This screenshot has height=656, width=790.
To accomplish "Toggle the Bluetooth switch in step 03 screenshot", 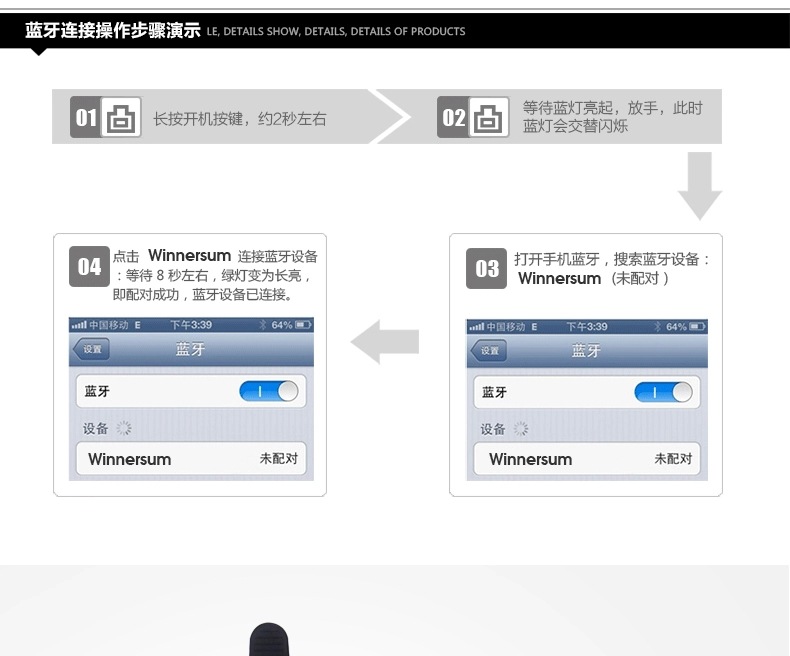I will pyautogui.click(x=664, y=392).
